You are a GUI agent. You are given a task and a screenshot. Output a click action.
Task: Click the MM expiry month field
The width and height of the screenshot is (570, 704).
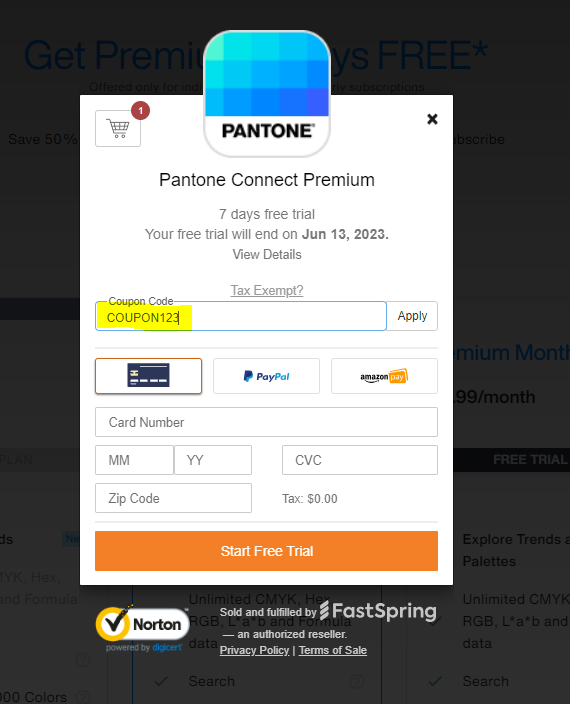pyautogui.click(x=135, y=460)
